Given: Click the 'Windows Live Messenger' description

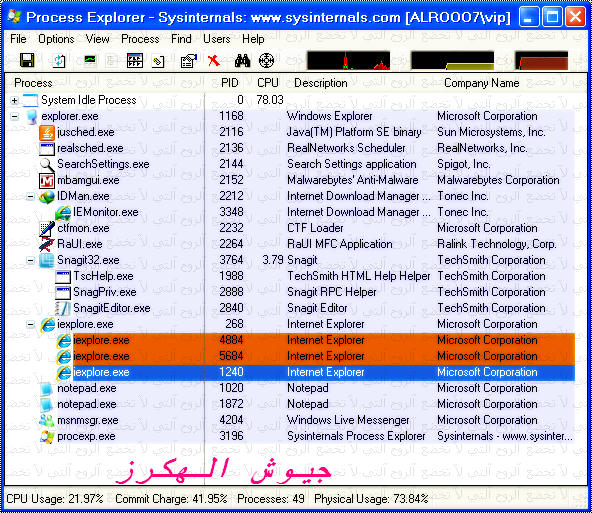Looking at the screenshot, I should 348,420.
